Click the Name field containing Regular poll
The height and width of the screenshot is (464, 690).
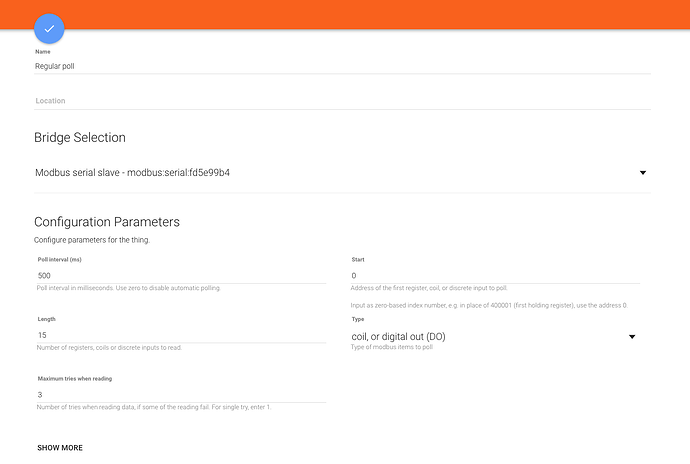click(342, 66)
